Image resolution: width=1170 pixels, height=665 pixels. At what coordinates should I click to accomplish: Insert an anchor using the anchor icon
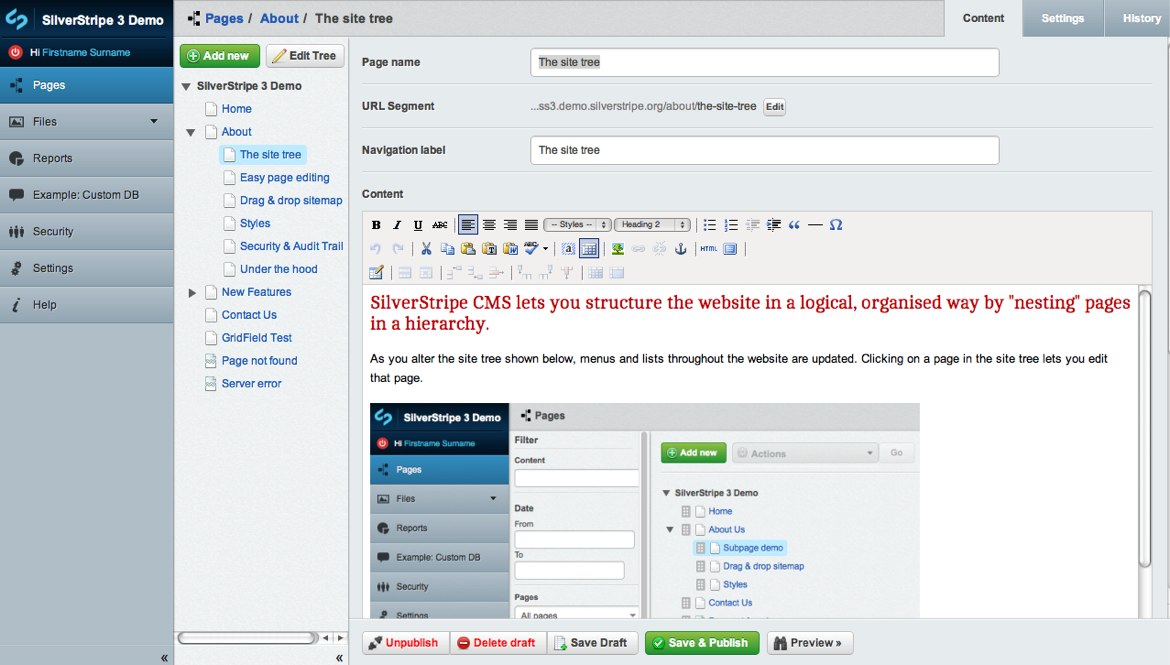[681, 249]
